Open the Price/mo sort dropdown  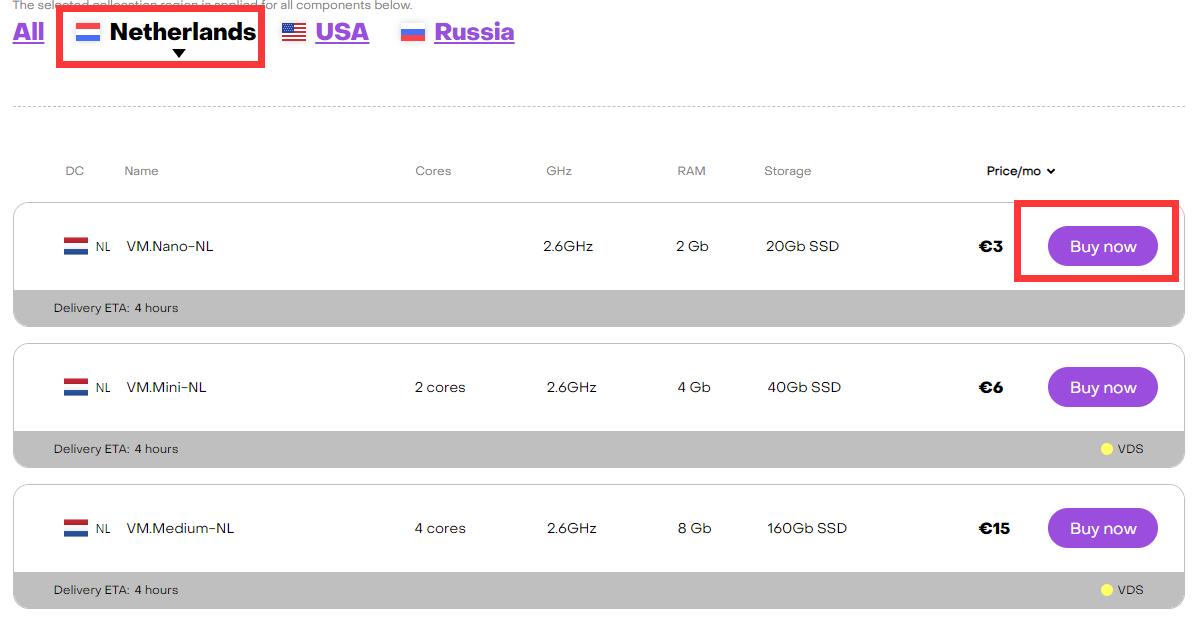click(1020, 171)
